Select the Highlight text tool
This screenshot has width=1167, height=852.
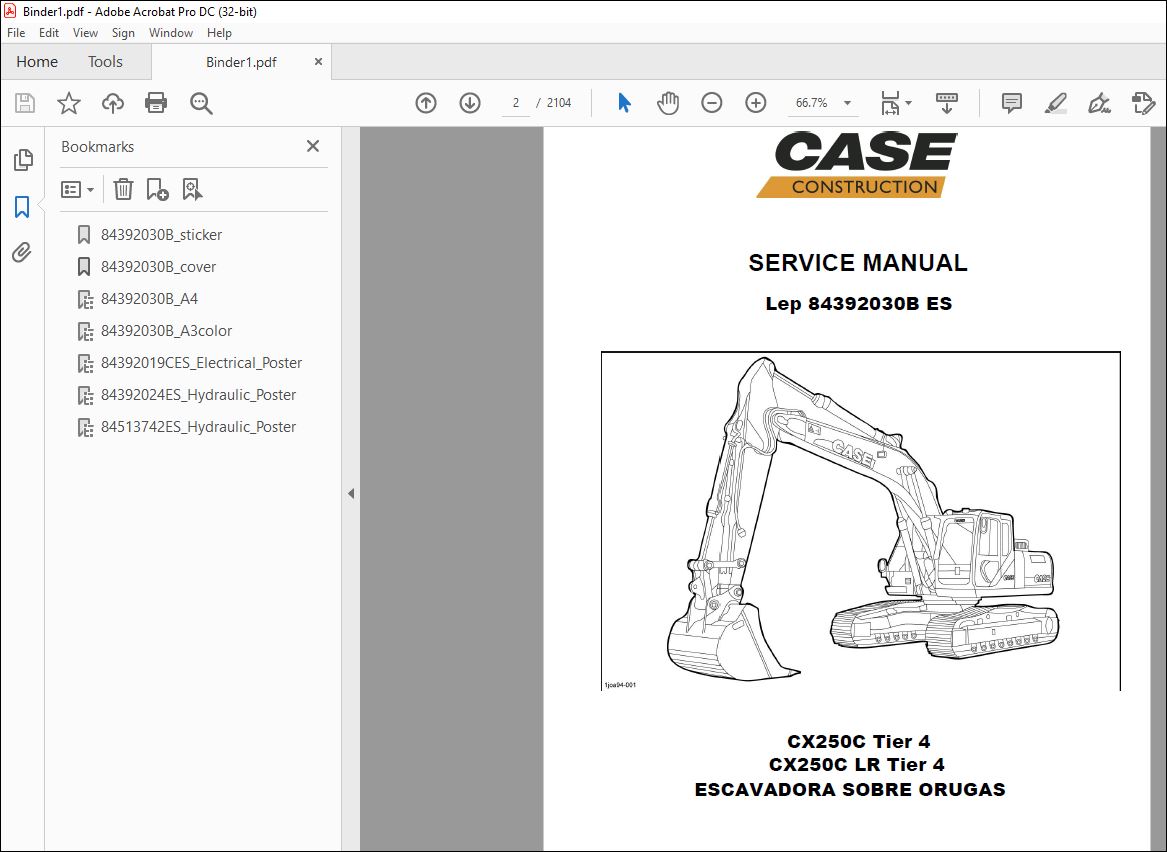[x=1055, y=103]
